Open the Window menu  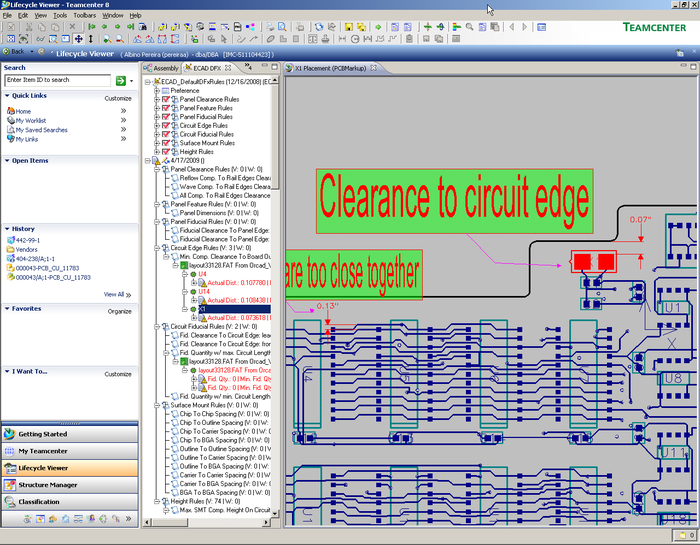click(112, 15)
